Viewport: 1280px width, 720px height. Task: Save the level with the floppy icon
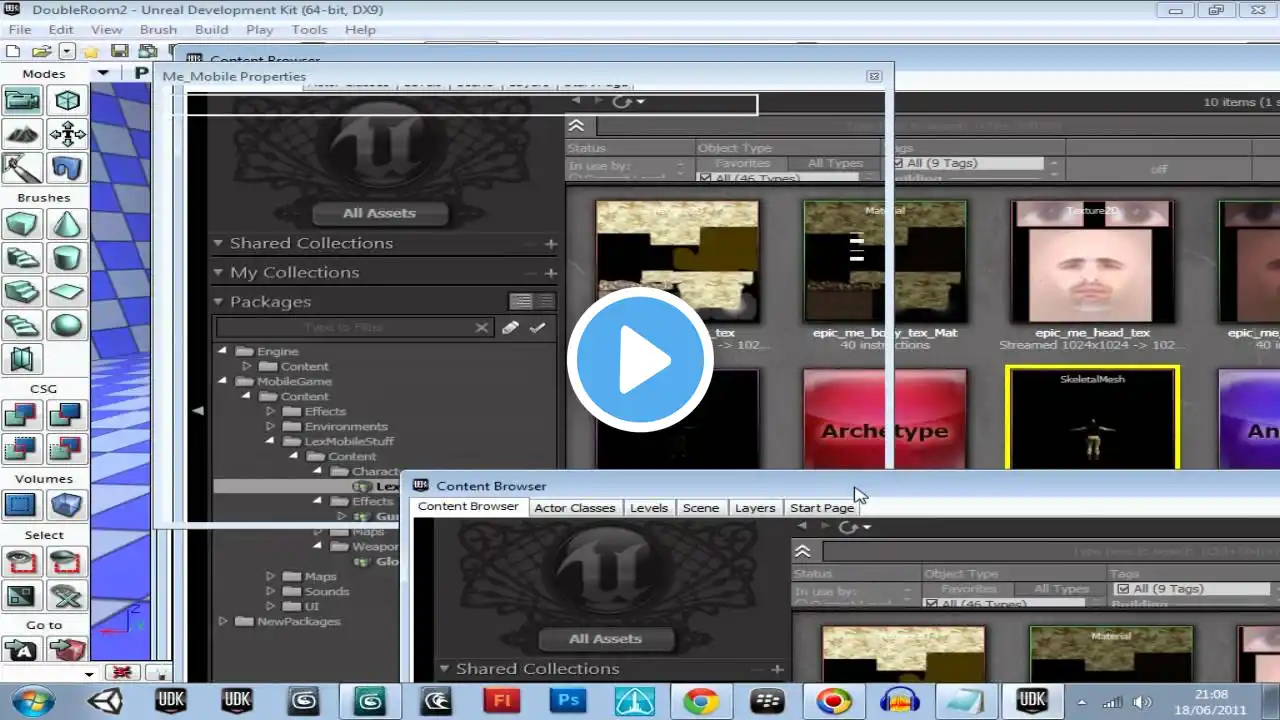119,51
